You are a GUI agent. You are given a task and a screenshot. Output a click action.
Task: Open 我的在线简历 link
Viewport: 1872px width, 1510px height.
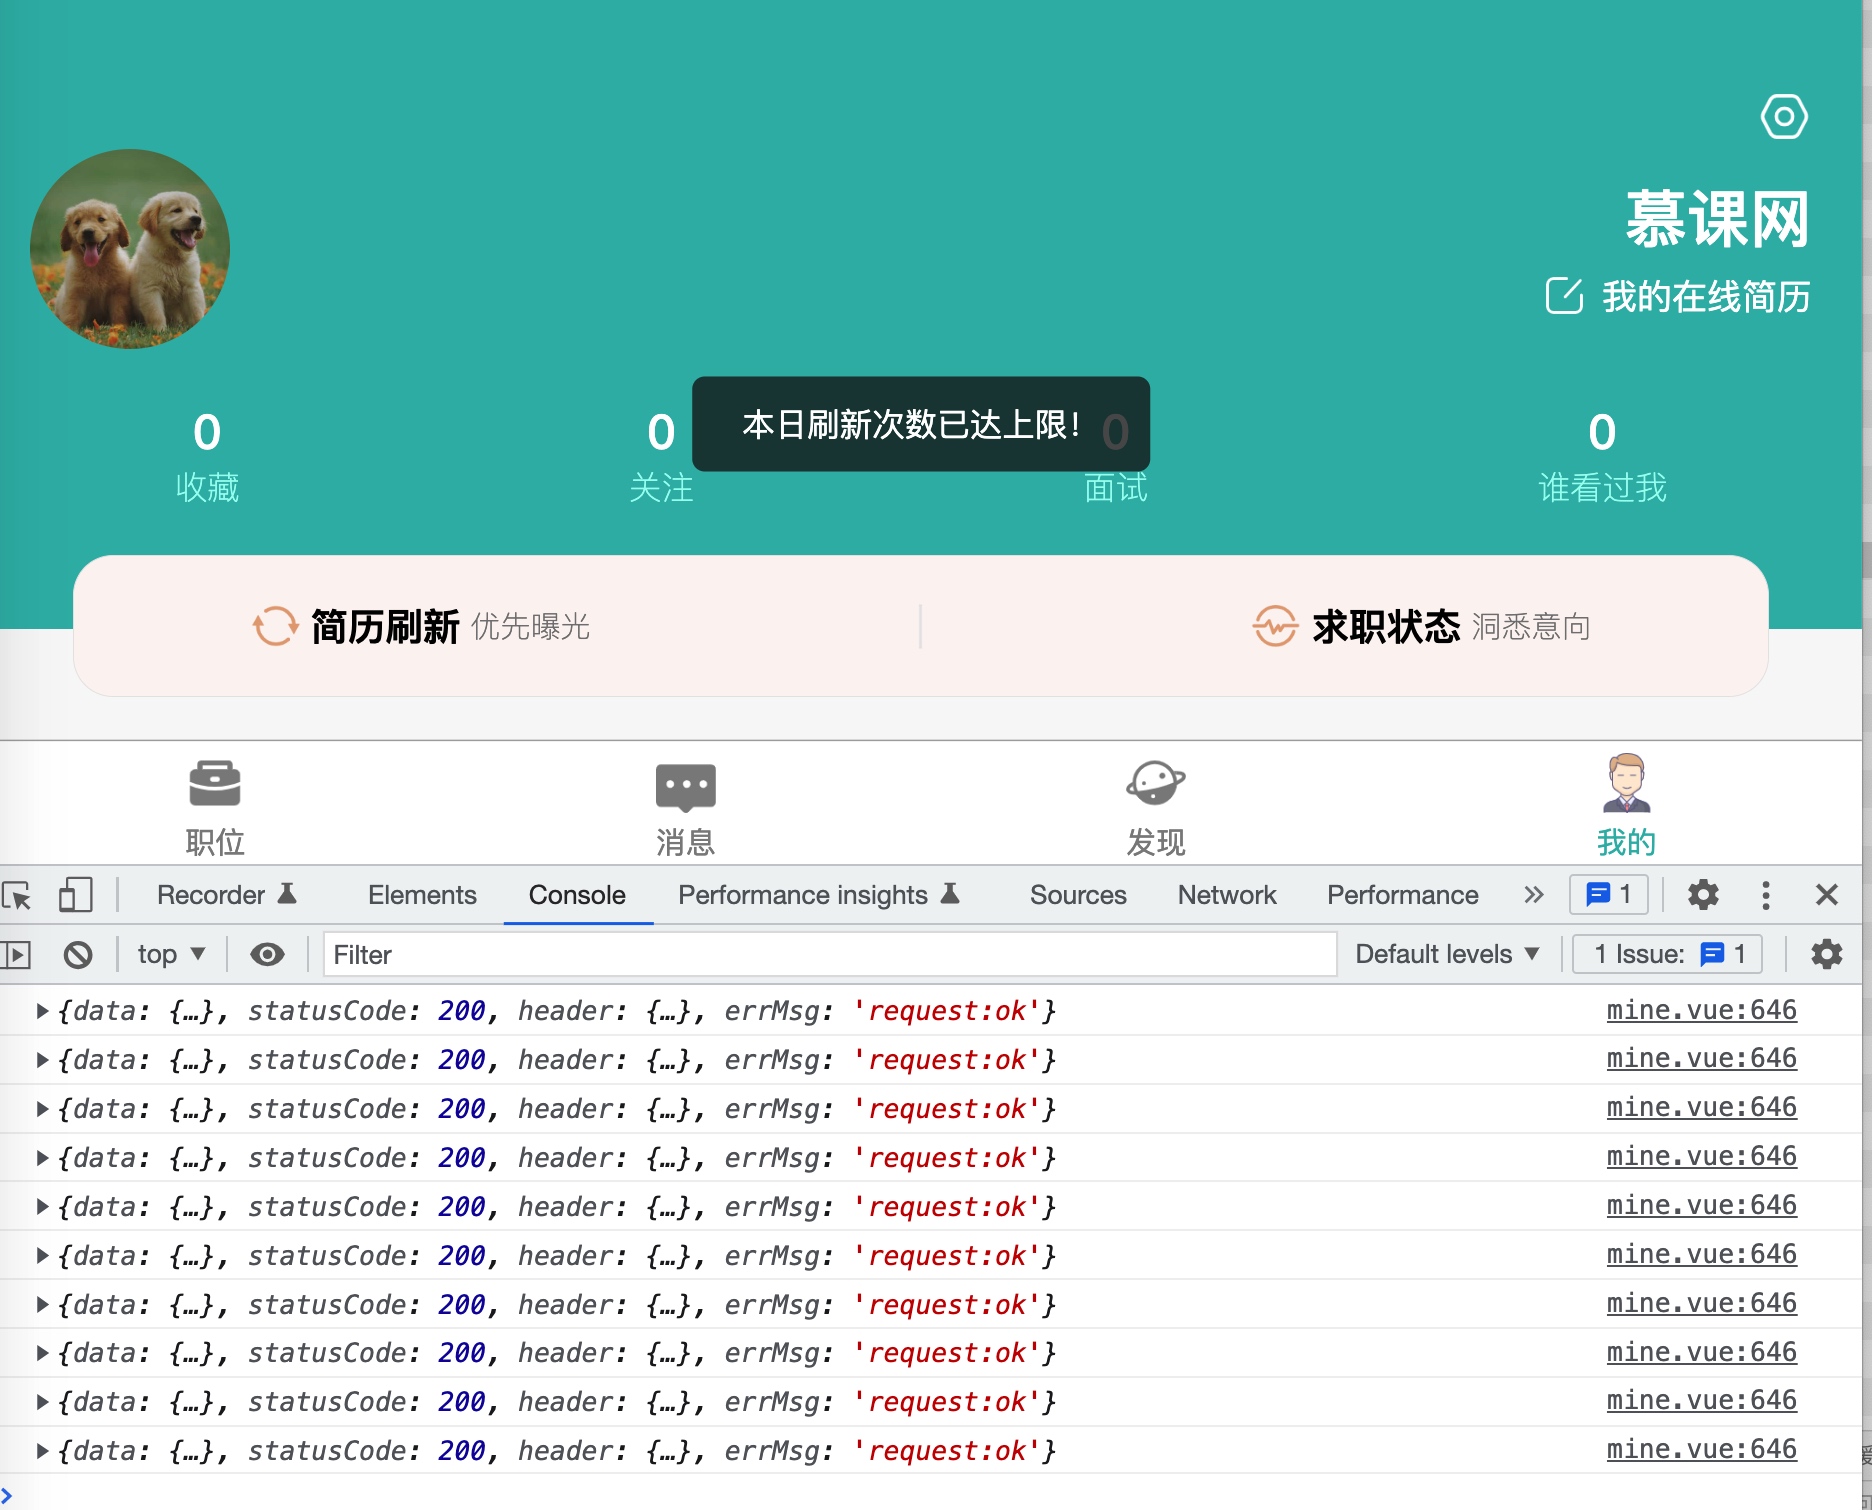[1706, 297]
